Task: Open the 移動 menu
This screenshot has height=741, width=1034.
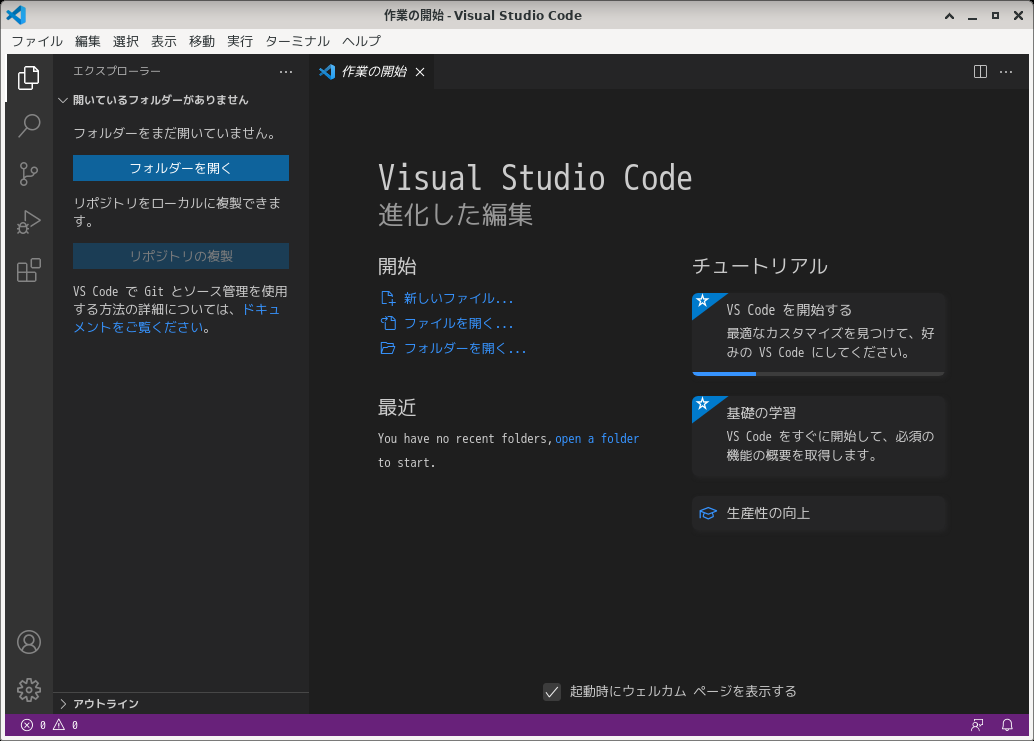Action: [202, 42]
